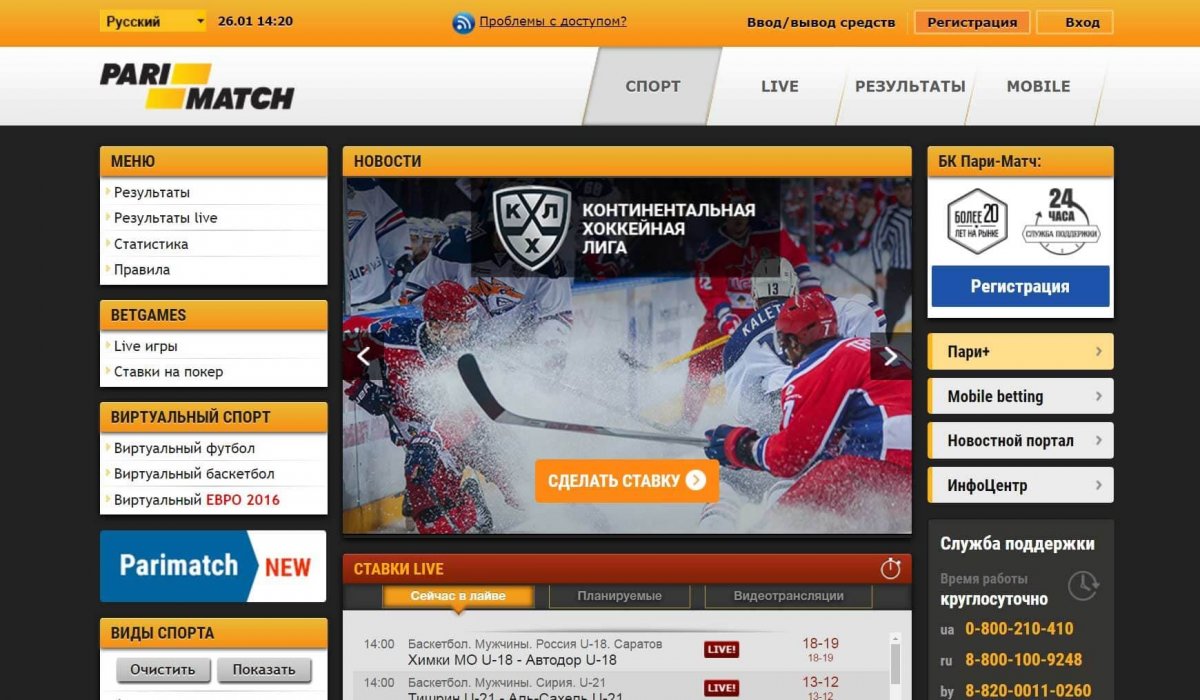This screenshot has width=1200, height=700.
Task: Click Химки МО U-18 - Автодор U-18 match
Action: point(512,660)
